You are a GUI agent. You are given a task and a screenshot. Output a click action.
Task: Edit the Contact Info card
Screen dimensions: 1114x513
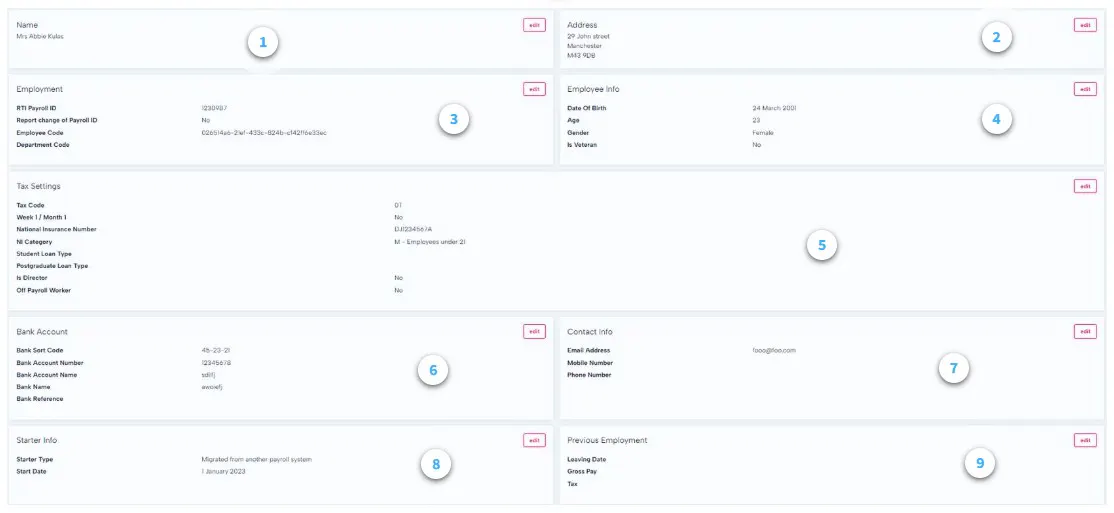1085,331
